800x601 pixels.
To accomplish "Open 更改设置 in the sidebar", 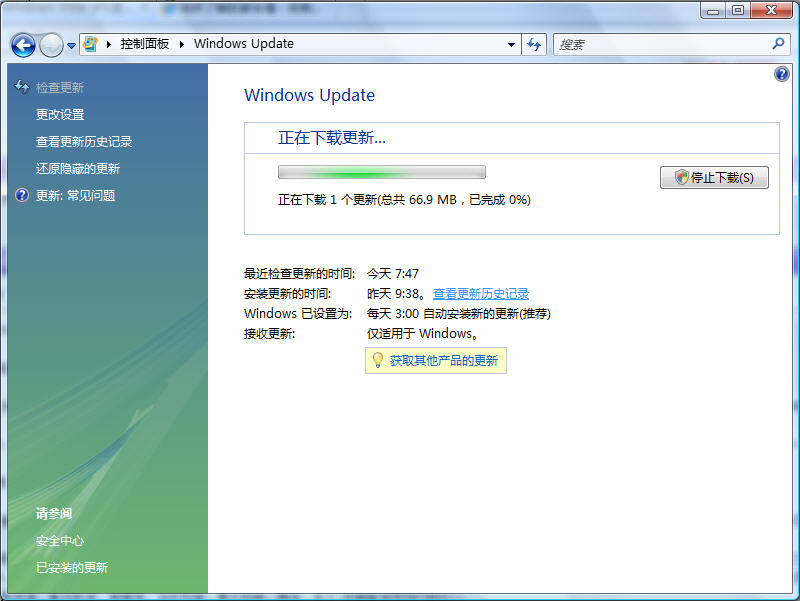I will coord(60,114).
